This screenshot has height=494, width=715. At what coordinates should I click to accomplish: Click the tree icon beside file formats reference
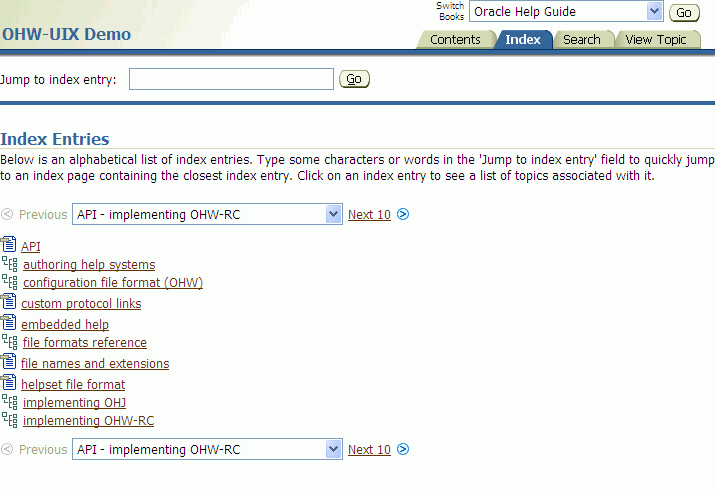click(10, 342)
